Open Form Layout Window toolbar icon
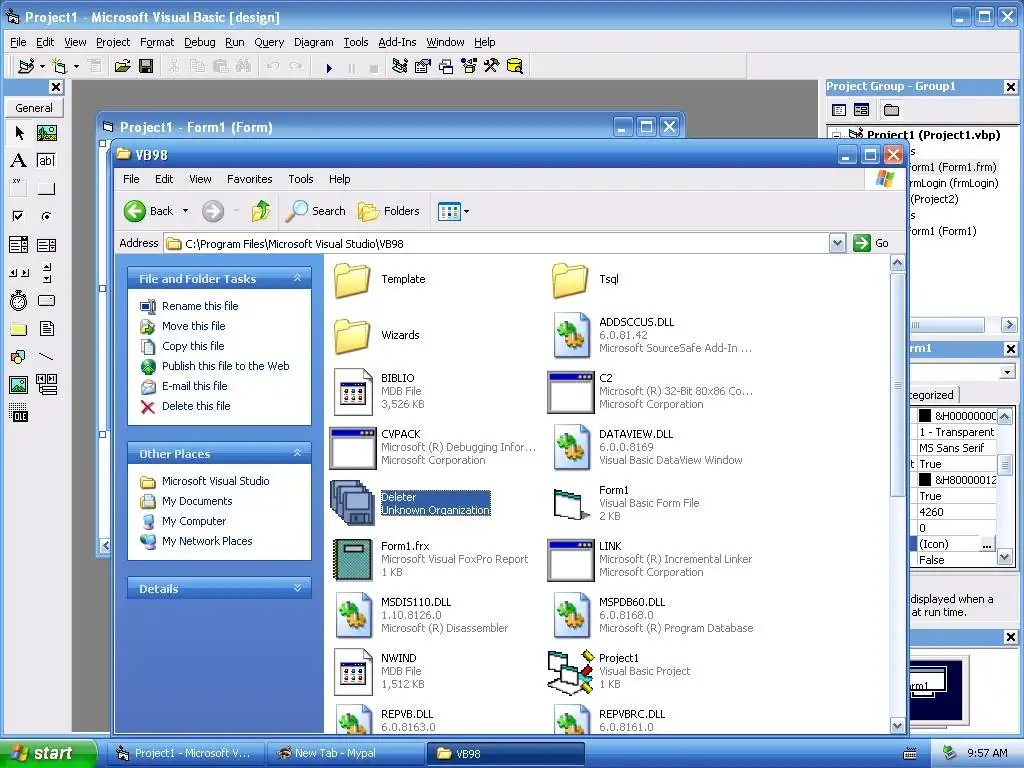 [x=446, y=66]
